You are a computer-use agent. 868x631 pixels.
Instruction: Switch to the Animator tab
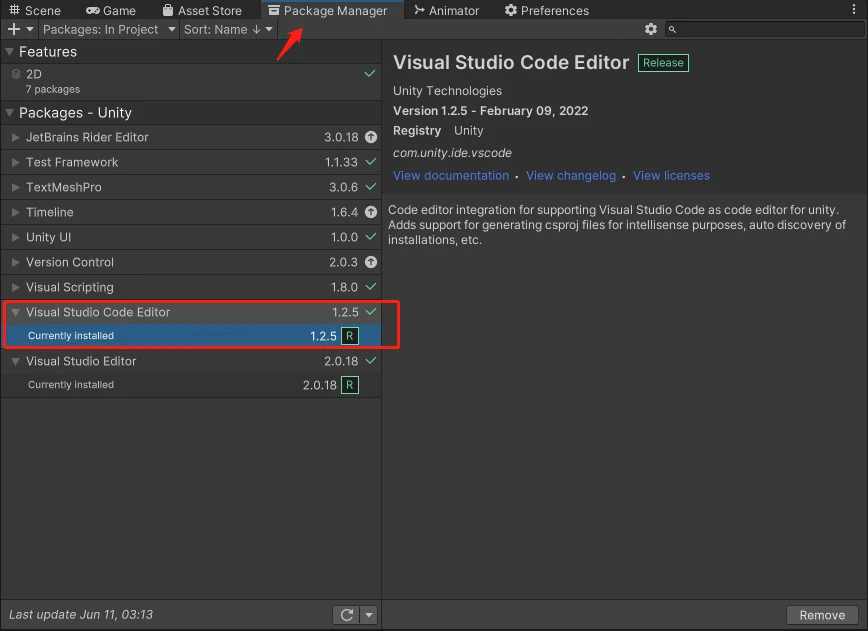(447, 11)
